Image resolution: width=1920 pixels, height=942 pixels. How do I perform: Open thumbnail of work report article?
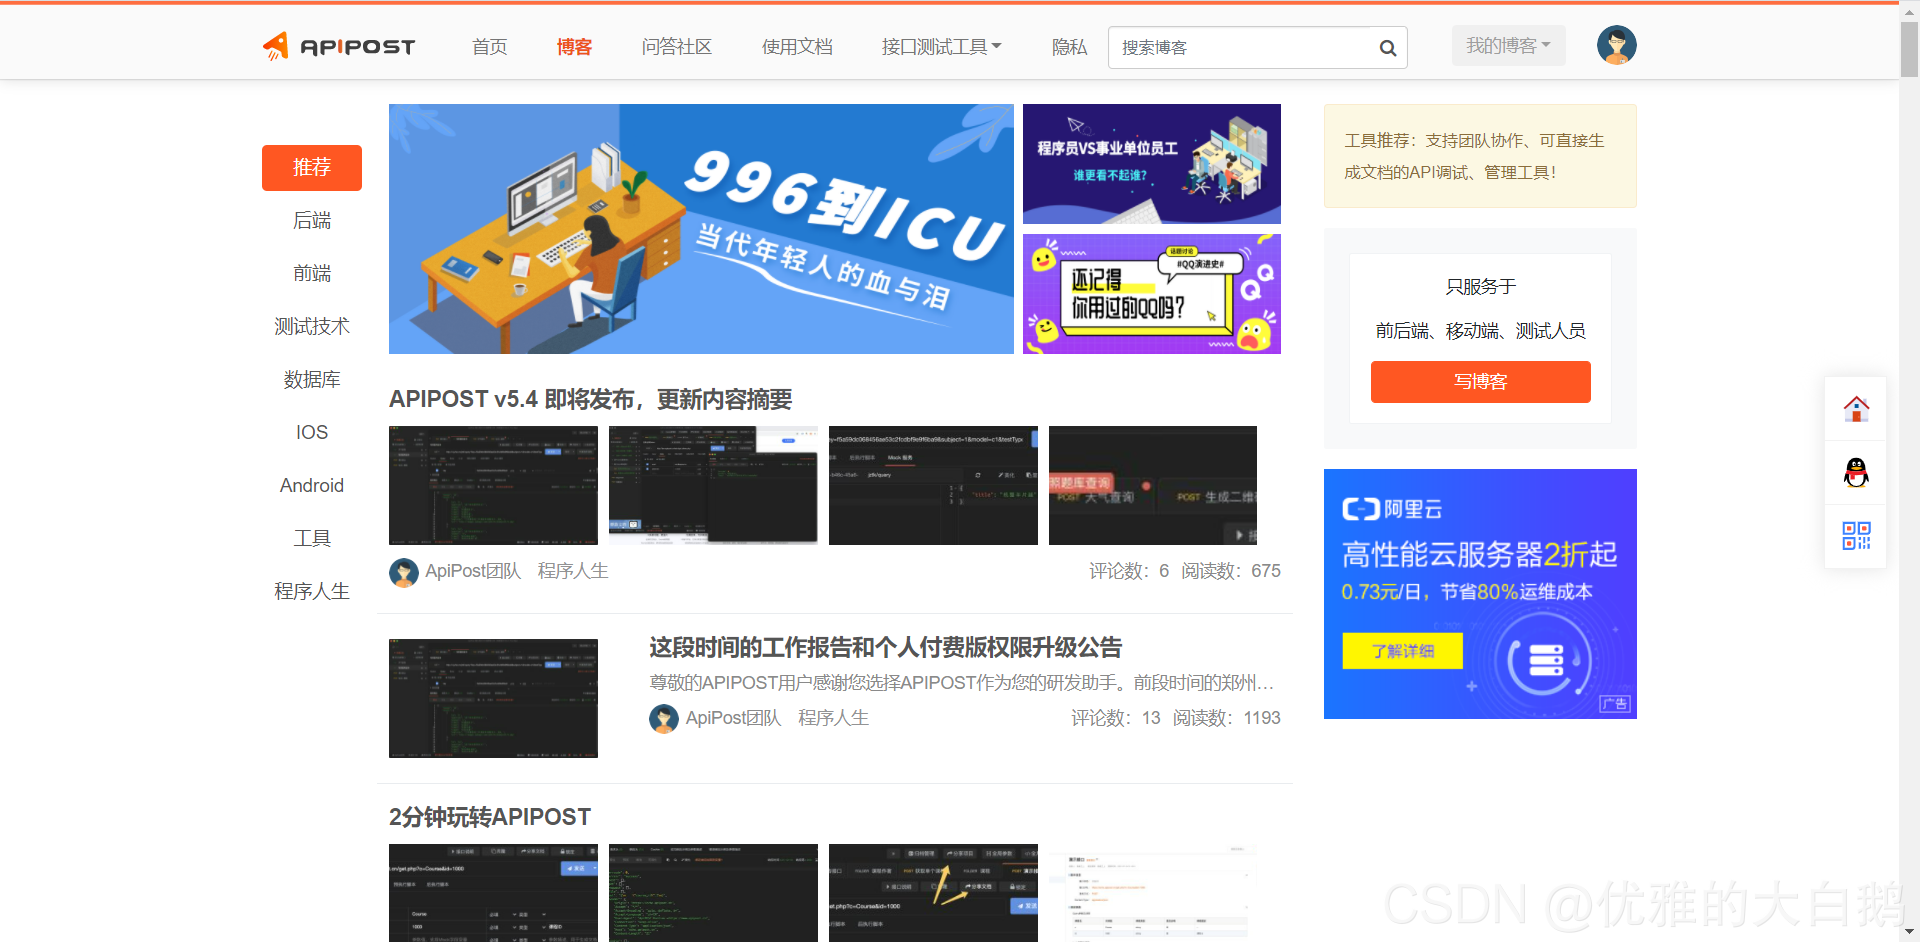(x=493, y=698)
